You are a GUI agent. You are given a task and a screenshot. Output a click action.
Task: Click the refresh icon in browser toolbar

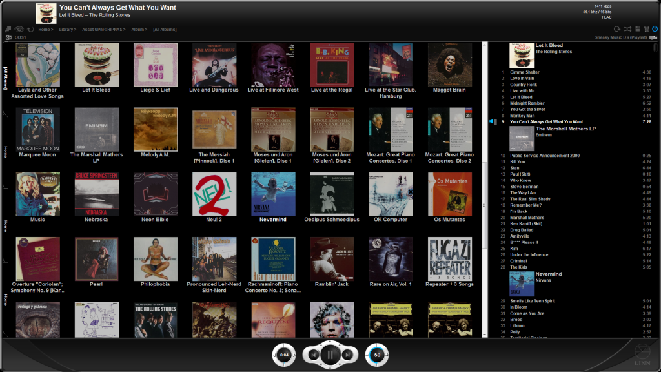[30, 29]
